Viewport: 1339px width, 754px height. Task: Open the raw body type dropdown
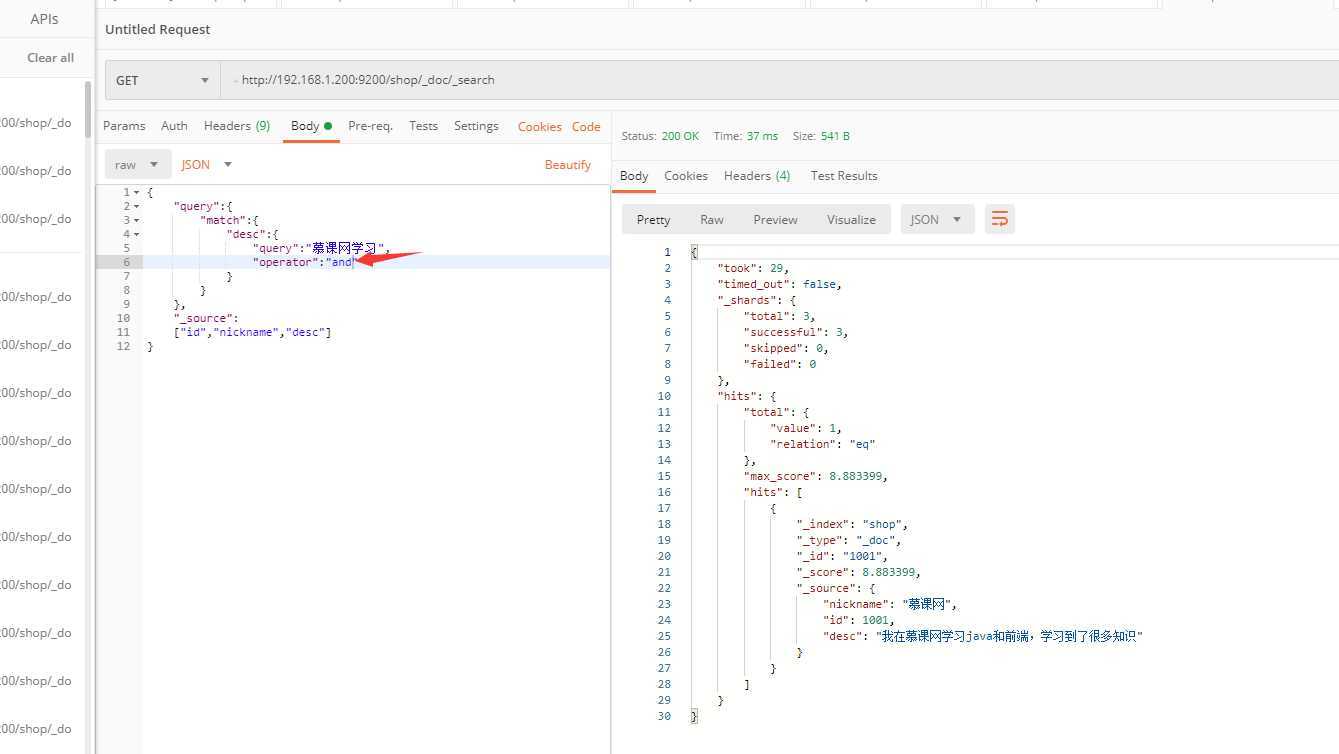(x=138, y=164)
